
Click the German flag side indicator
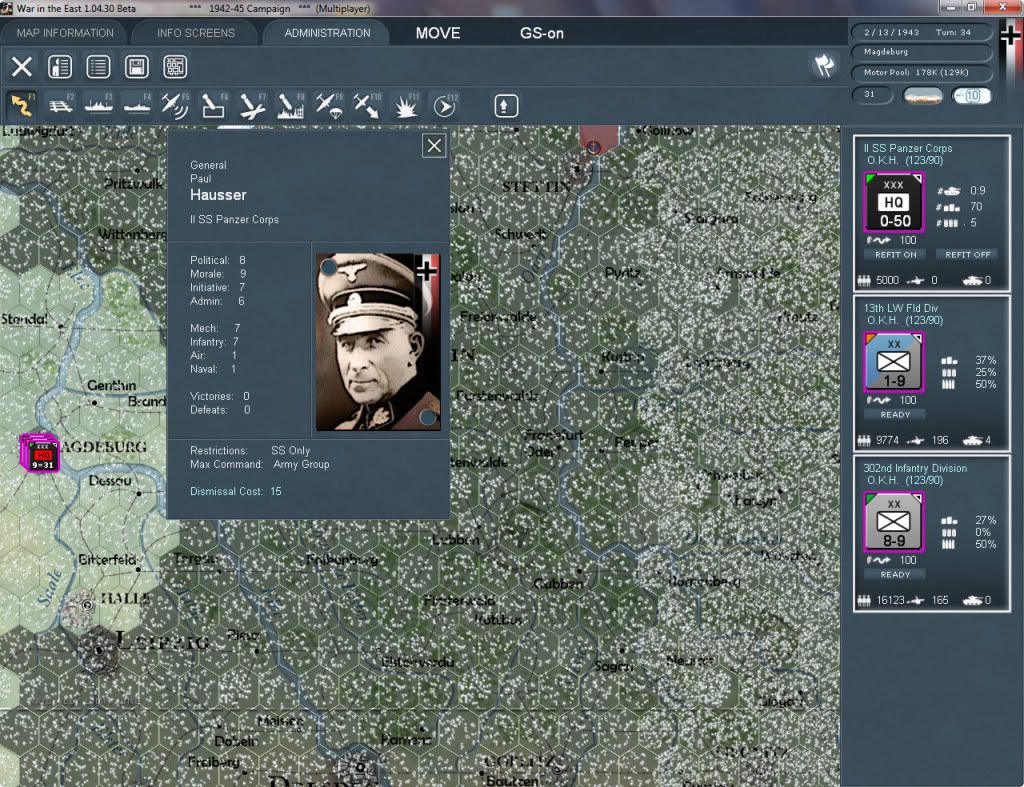pyautogui.click(x=1010, y=51)
